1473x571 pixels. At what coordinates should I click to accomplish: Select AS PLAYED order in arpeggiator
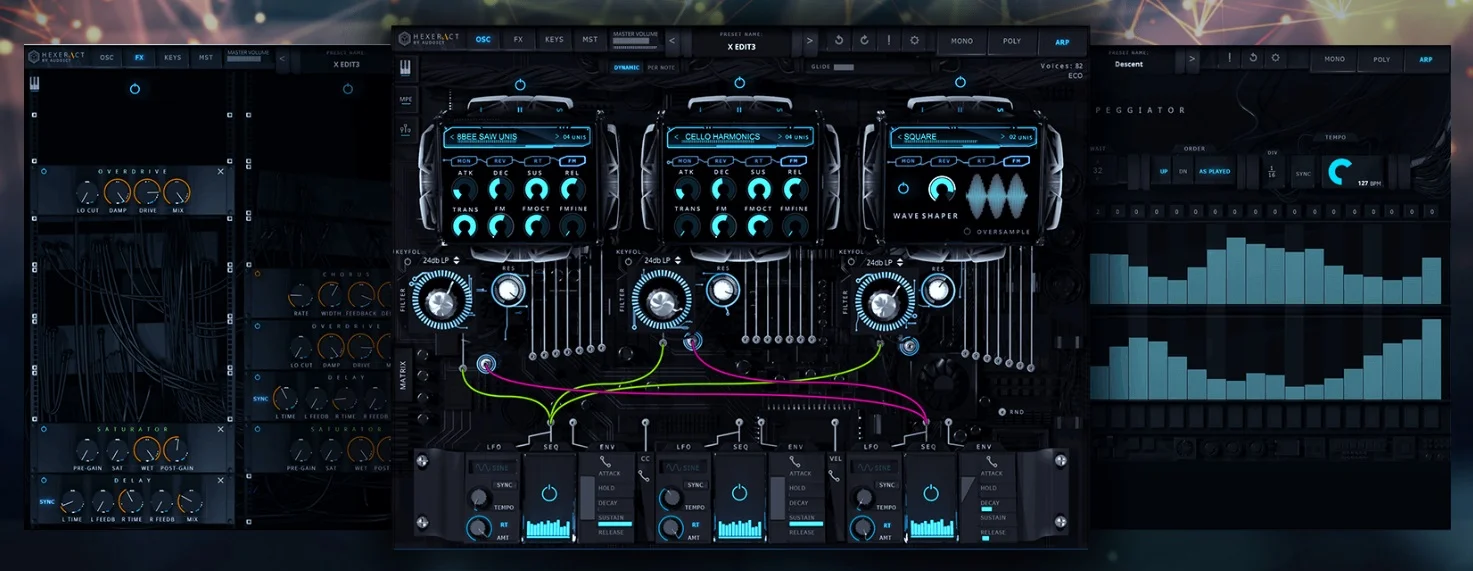click(x=1214, y=171)
